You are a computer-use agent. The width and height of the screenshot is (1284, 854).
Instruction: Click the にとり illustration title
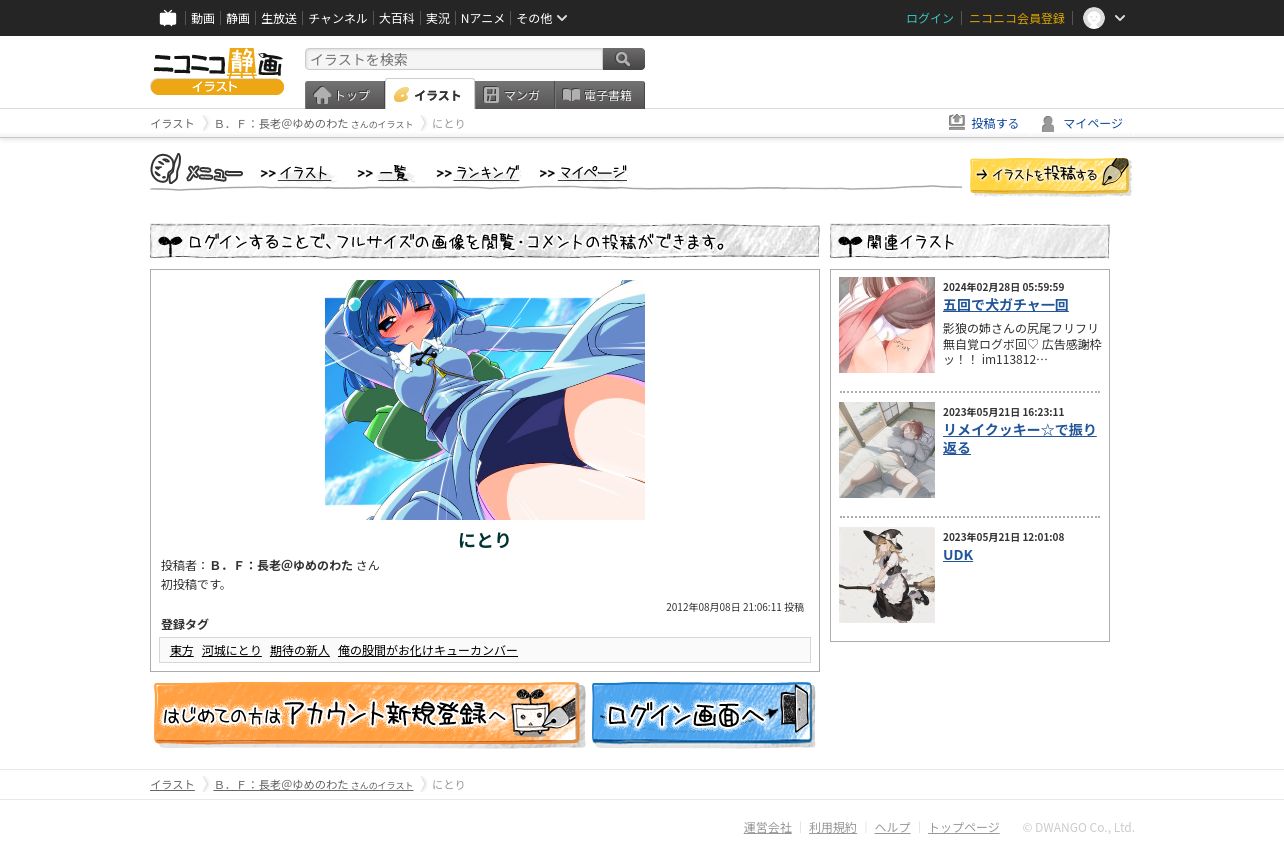point(485,540)
